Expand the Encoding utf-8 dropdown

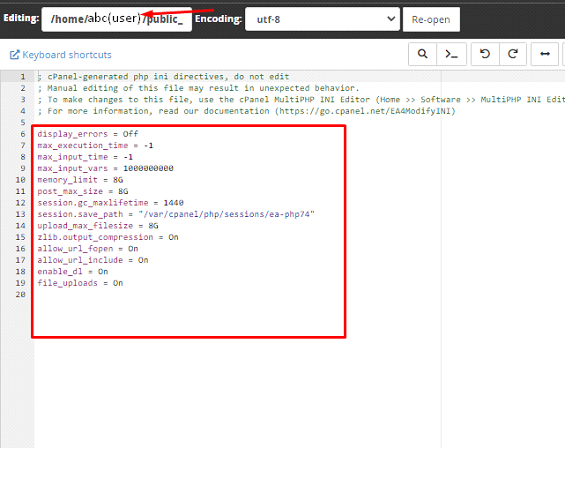point(322,19)
